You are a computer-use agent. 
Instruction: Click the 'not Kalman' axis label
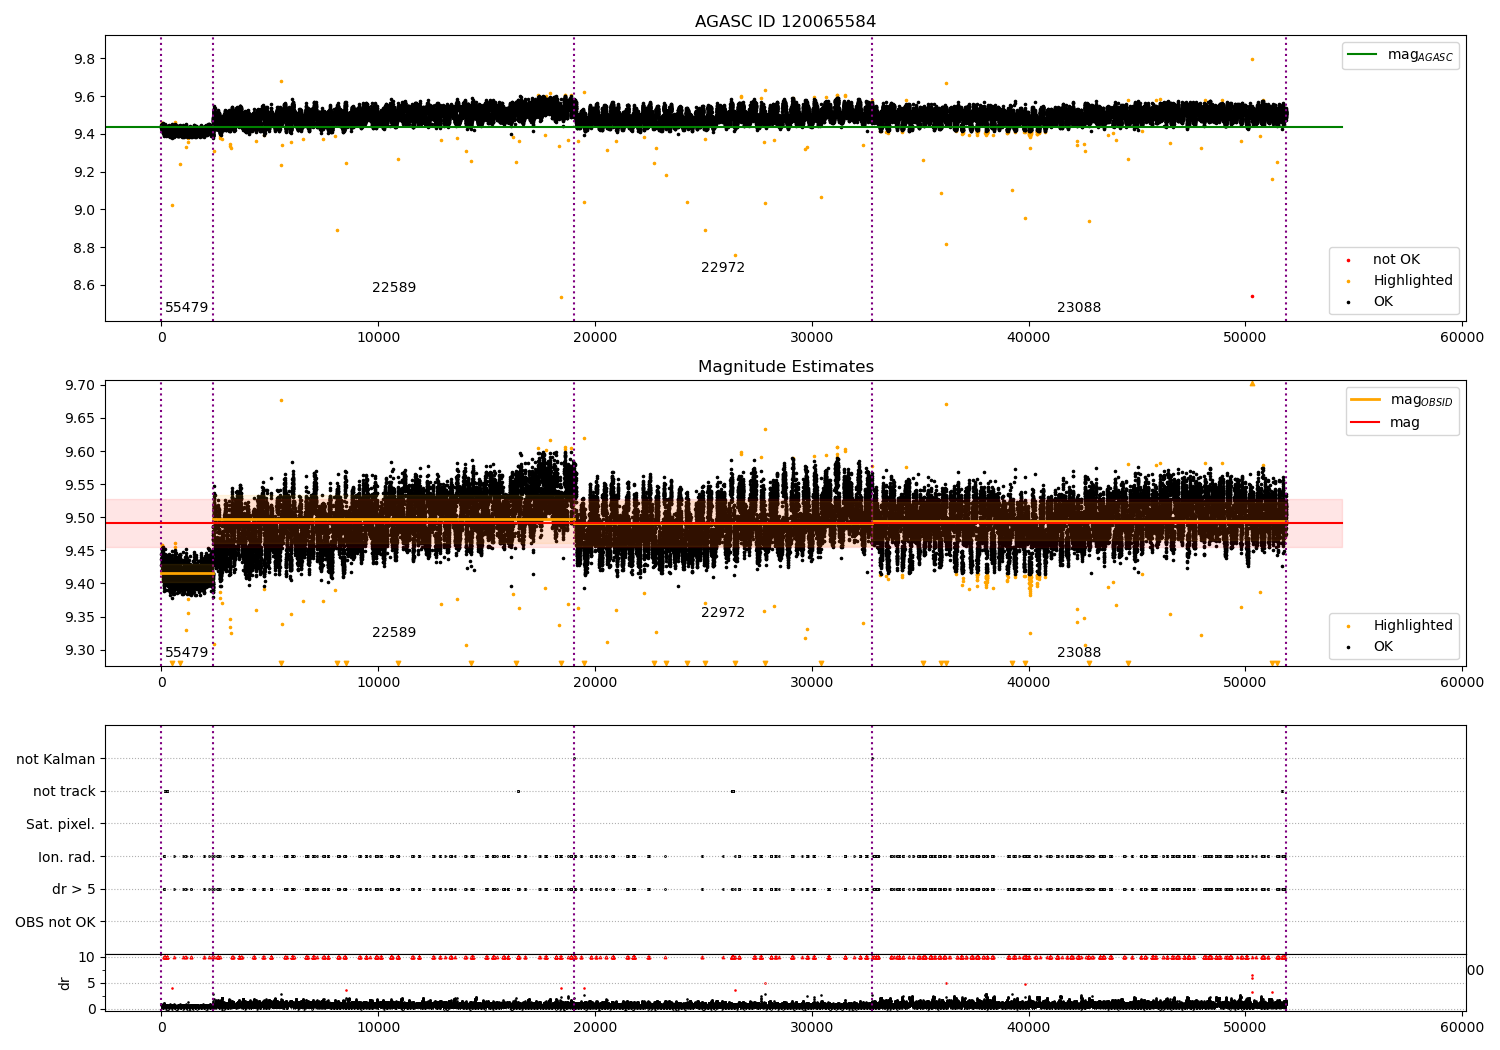point(56,760)
